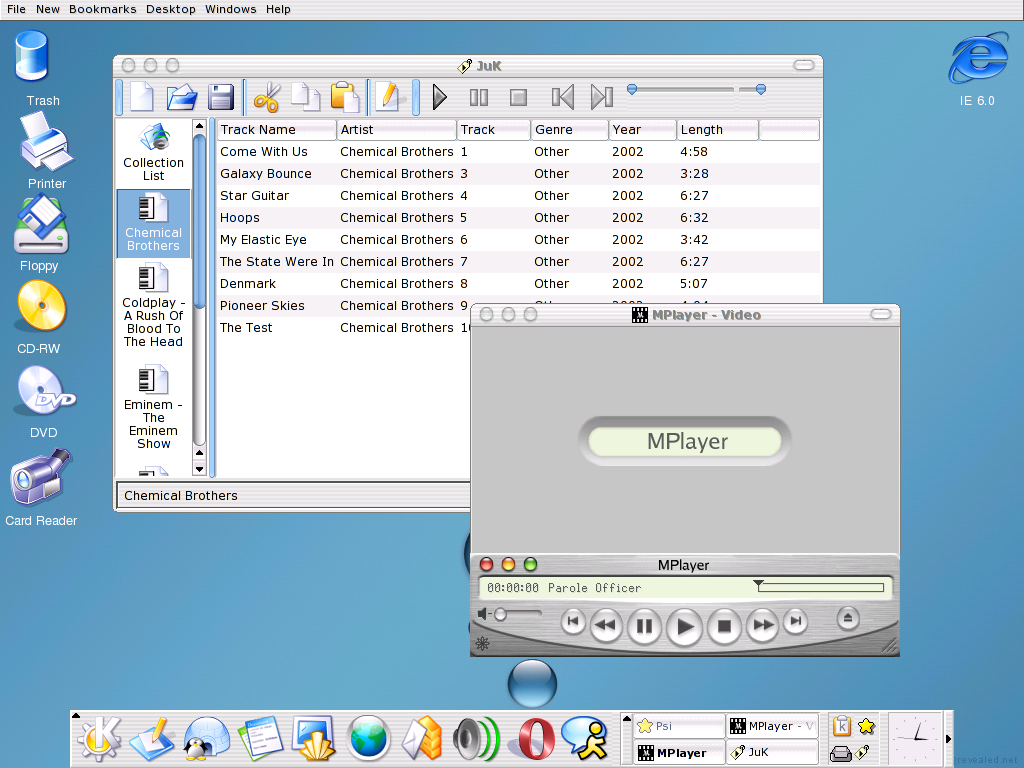Select the Chemical Brothers playlist

tap(153, 223)
